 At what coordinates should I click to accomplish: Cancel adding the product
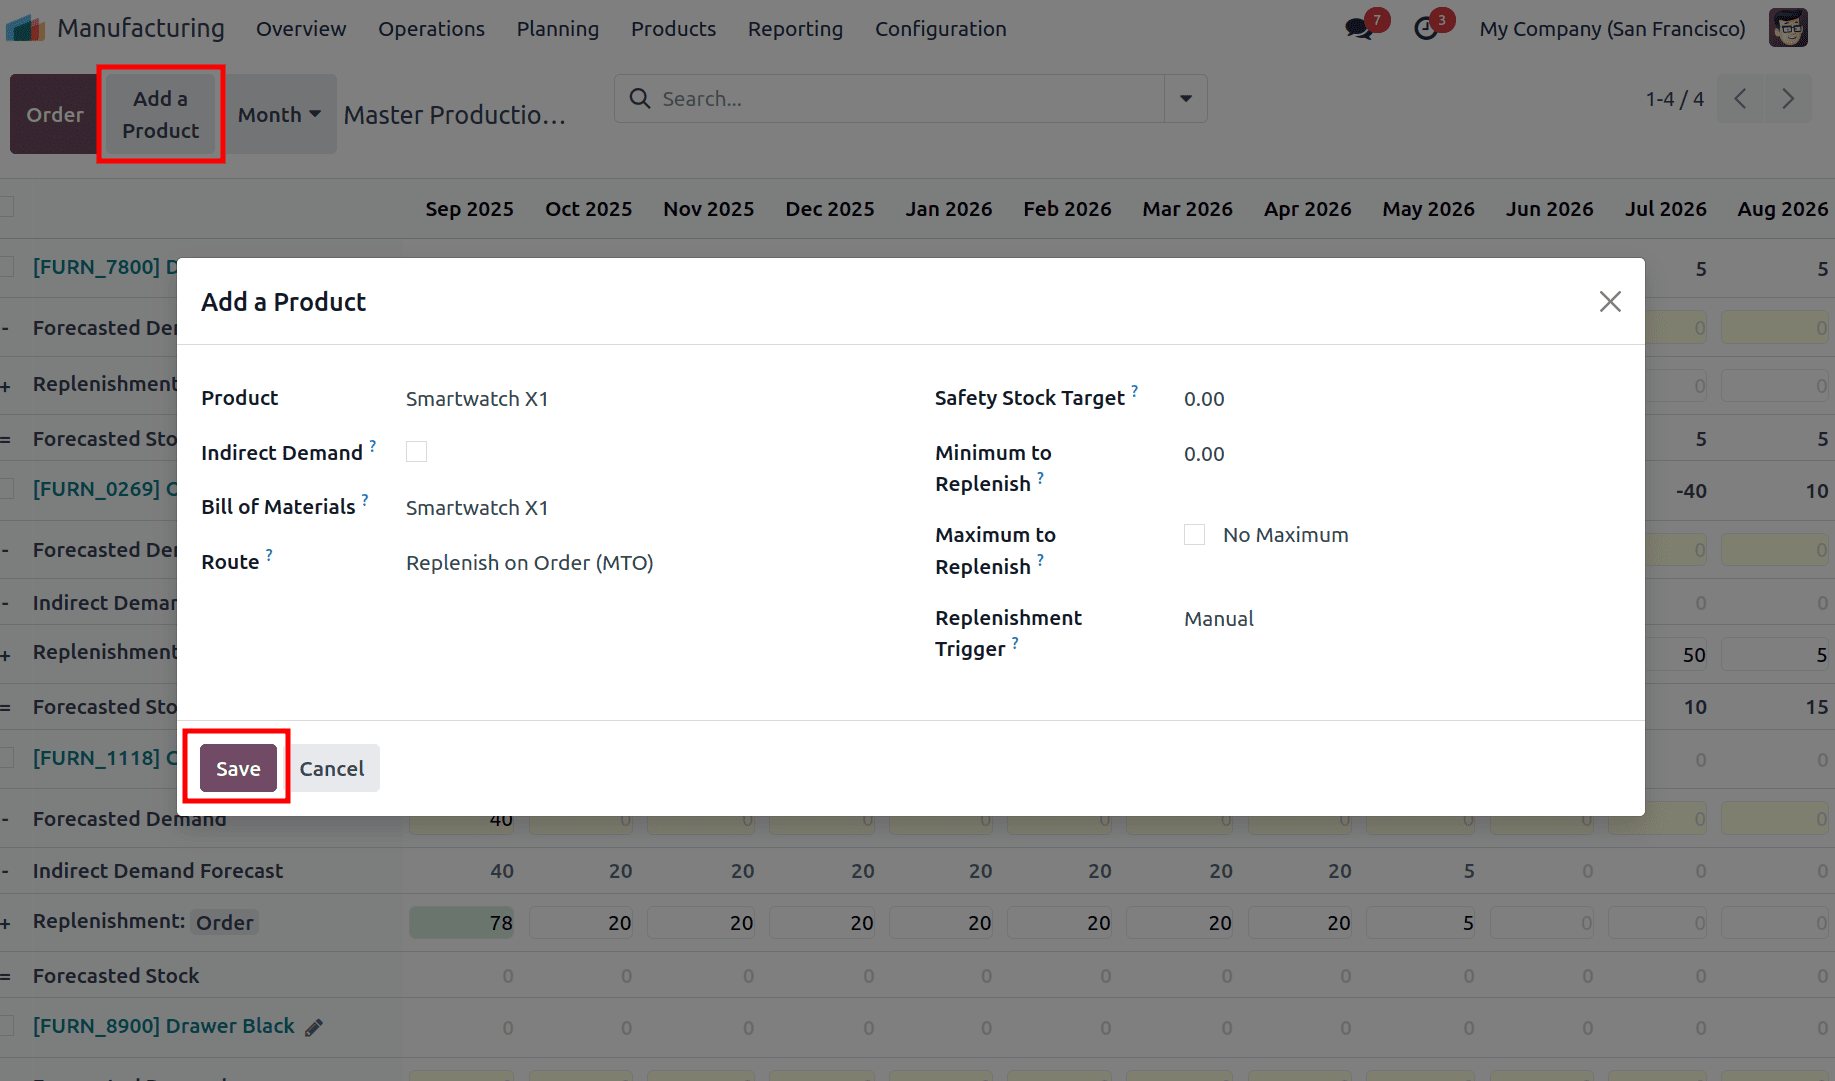click(x=332, y=768)
